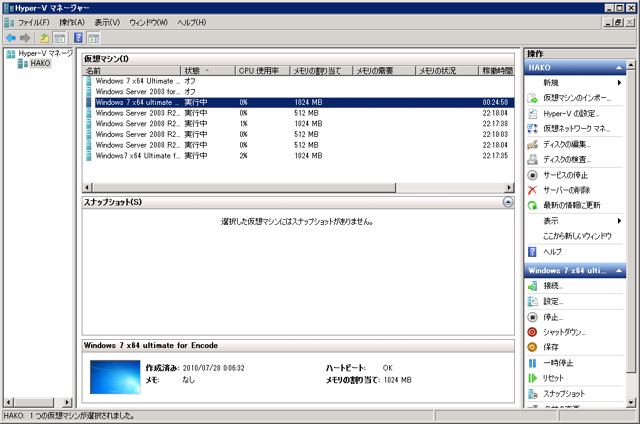Screen dimensions: 640x424
Task: Toggle the action pane toolbar icon
Action: (x=93, y=38)
